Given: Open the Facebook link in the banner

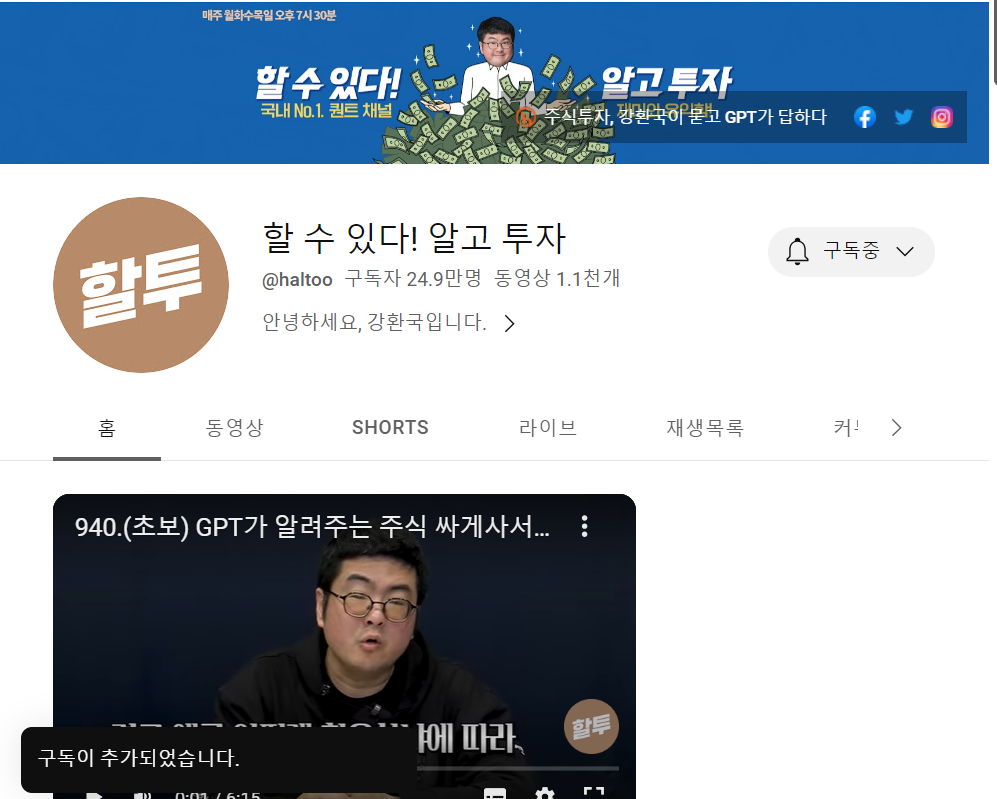Looking at the screenshot, I should (864, 117).
